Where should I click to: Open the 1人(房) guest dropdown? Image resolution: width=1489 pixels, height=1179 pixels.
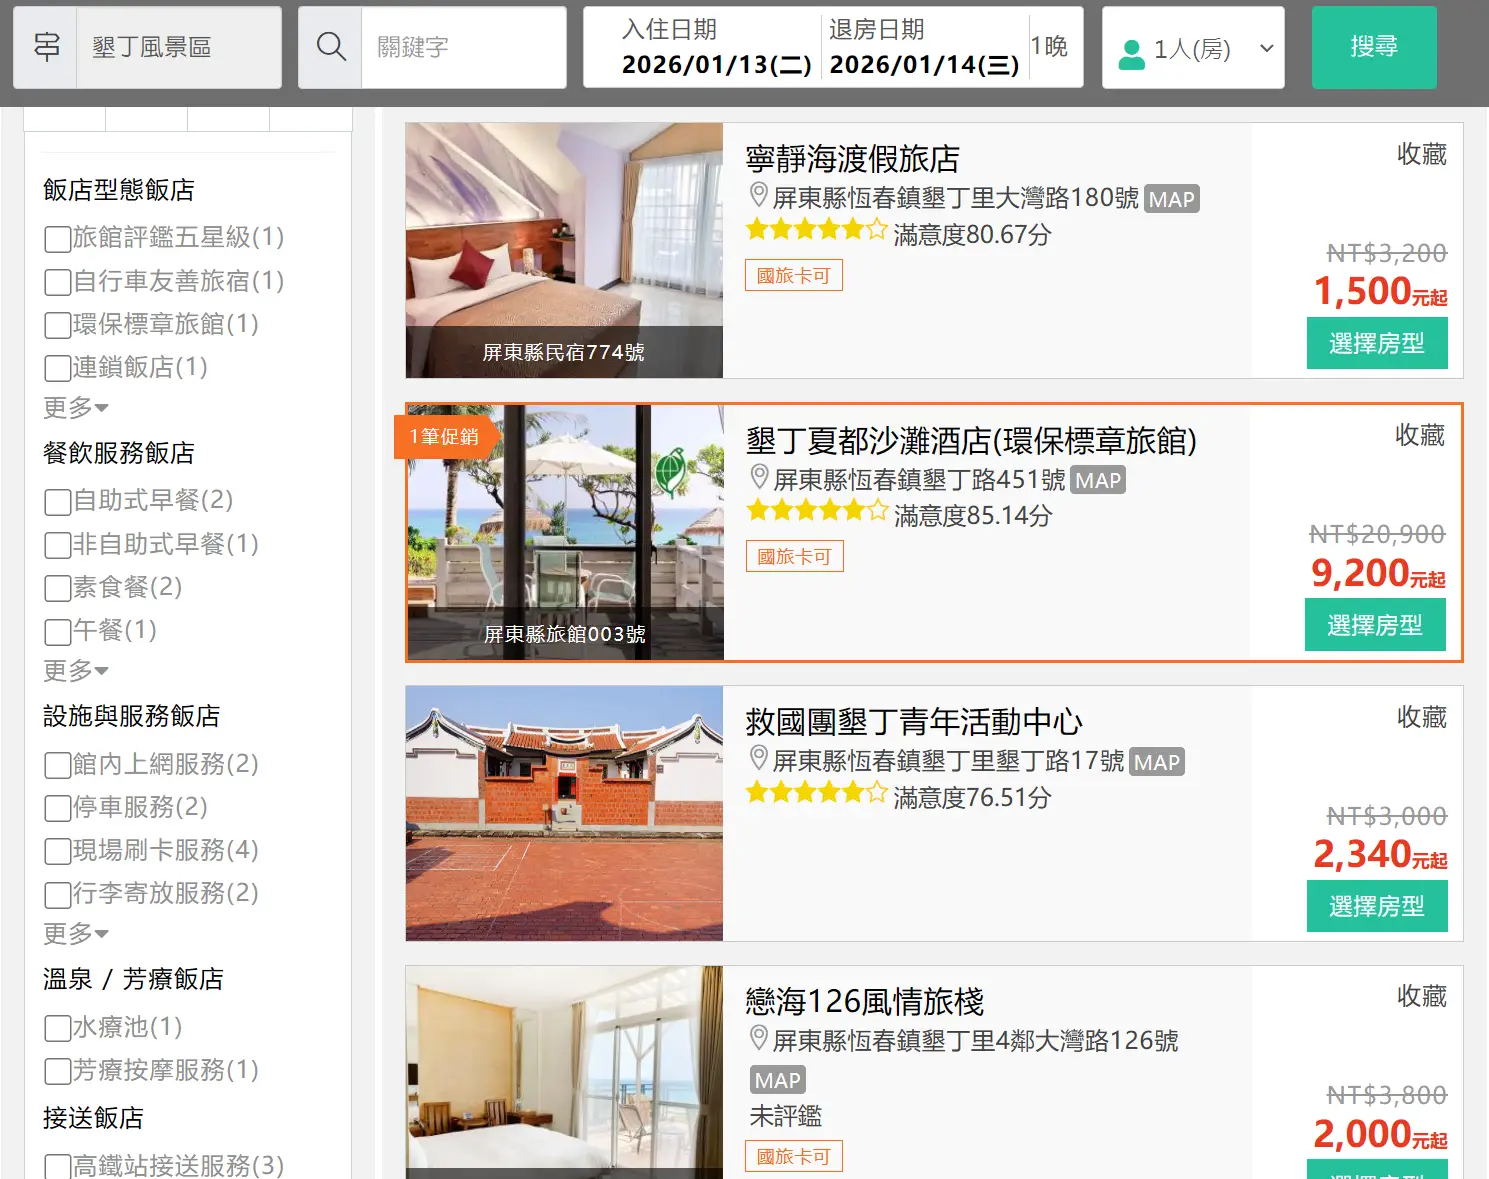(1192, 48)
